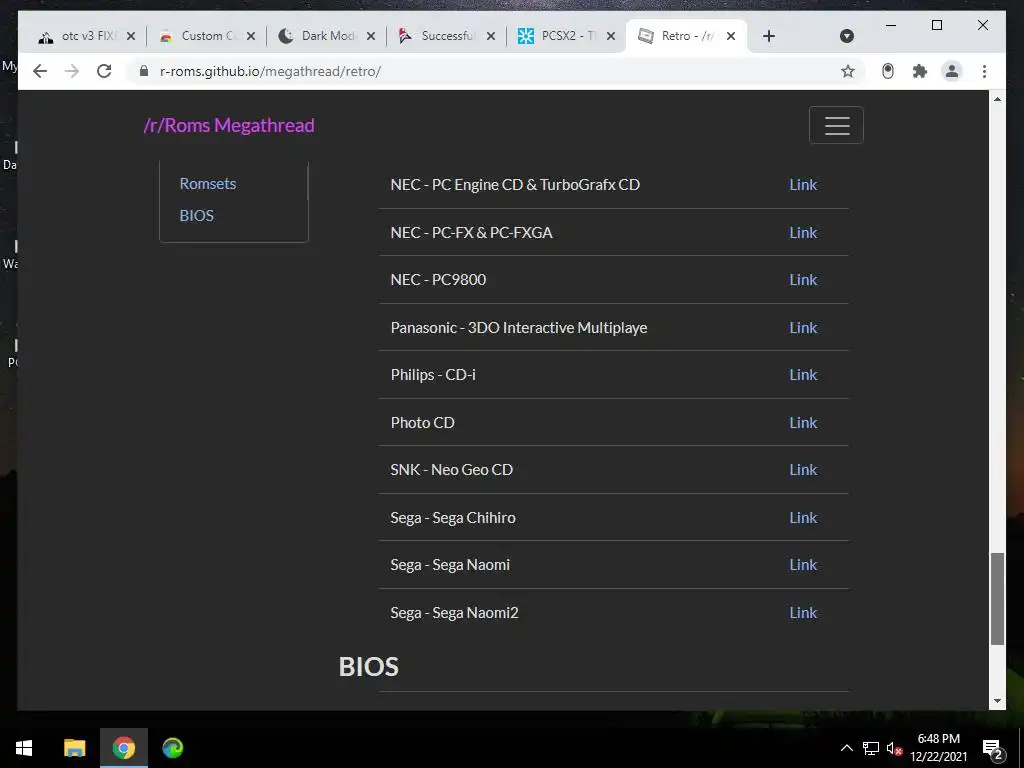Open Link for Photo CD
1024x768 pixels.
[x=803, y=423]
